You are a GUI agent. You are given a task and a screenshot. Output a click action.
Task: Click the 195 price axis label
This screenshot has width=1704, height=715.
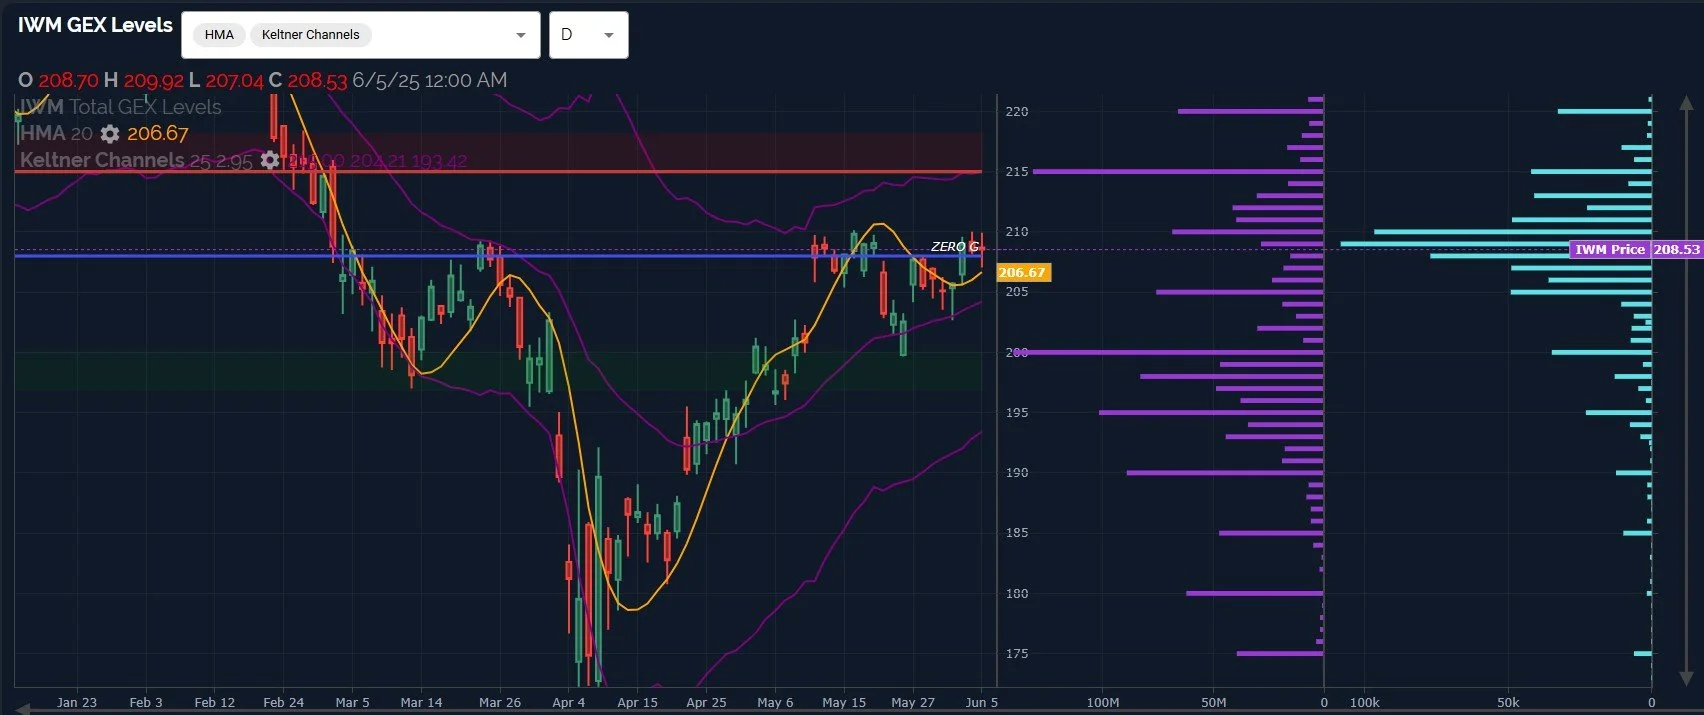(1016, 412)
